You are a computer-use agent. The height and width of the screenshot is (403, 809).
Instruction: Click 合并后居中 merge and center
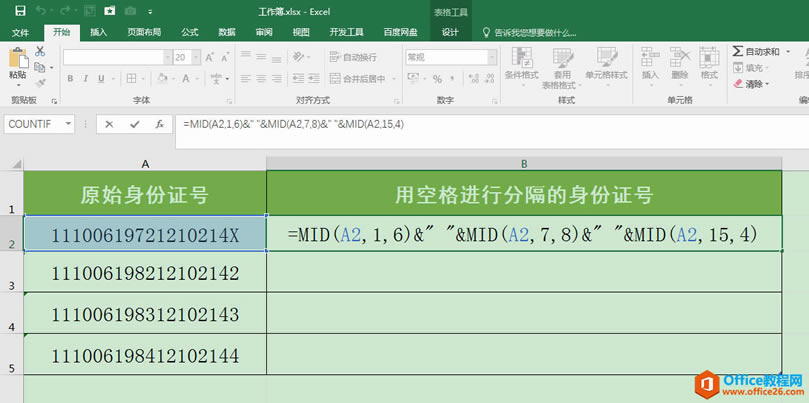pyautogui.click(x=358, y=79)
